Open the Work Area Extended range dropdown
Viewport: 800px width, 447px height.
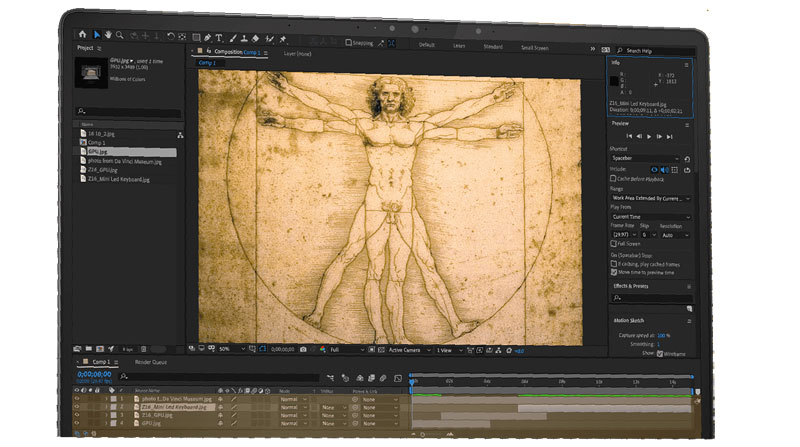click(x=651, y=198)
